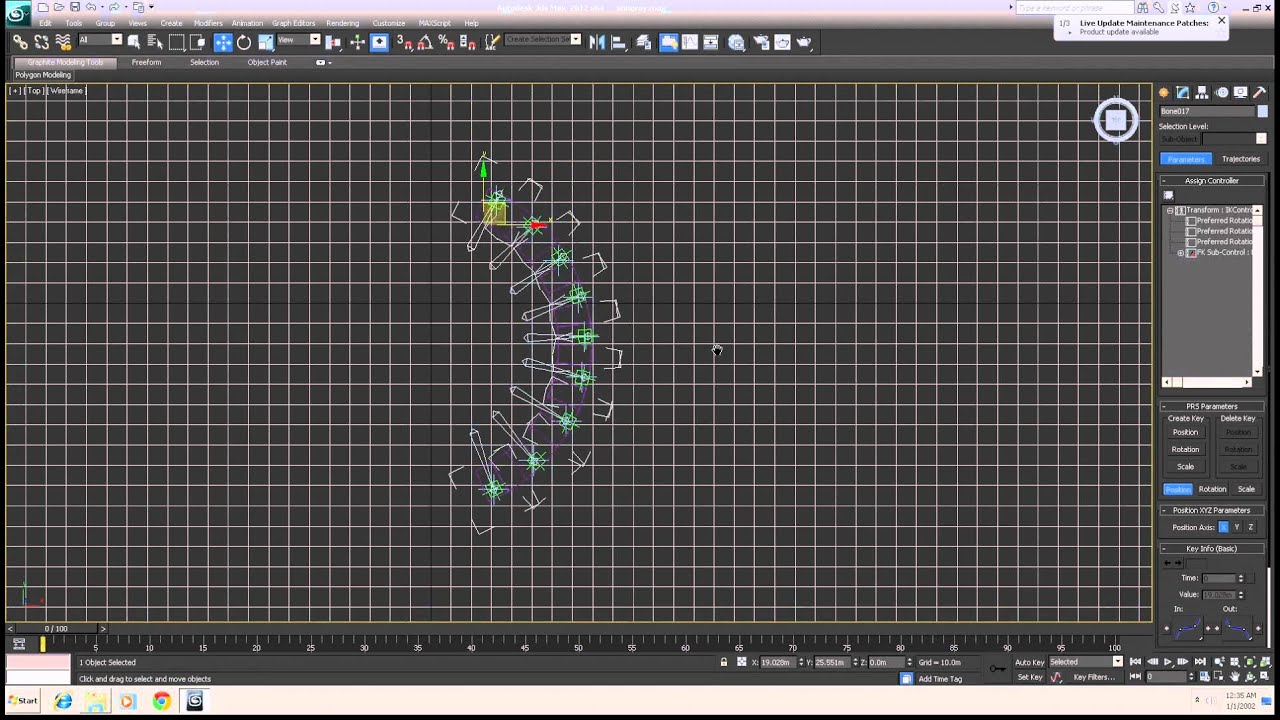Play the animation

(x=1167, y=662)
